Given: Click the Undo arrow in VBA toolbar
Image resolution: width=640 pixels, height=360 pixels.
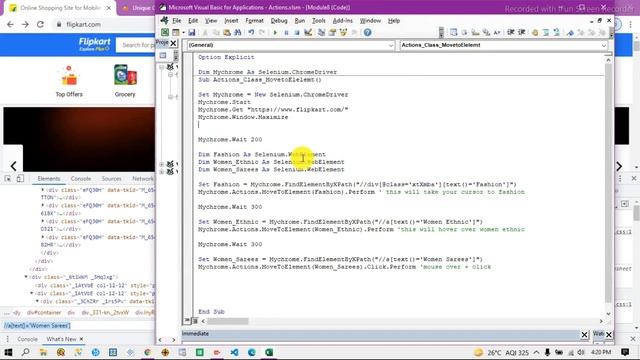Looking at the screenshot, I should coord(251,33).
